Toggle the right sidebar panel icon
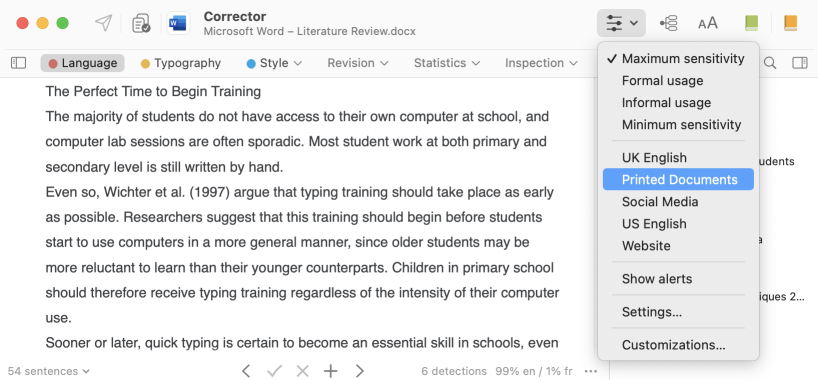This screenshot has width=818, height=380. tap(799, 63)
